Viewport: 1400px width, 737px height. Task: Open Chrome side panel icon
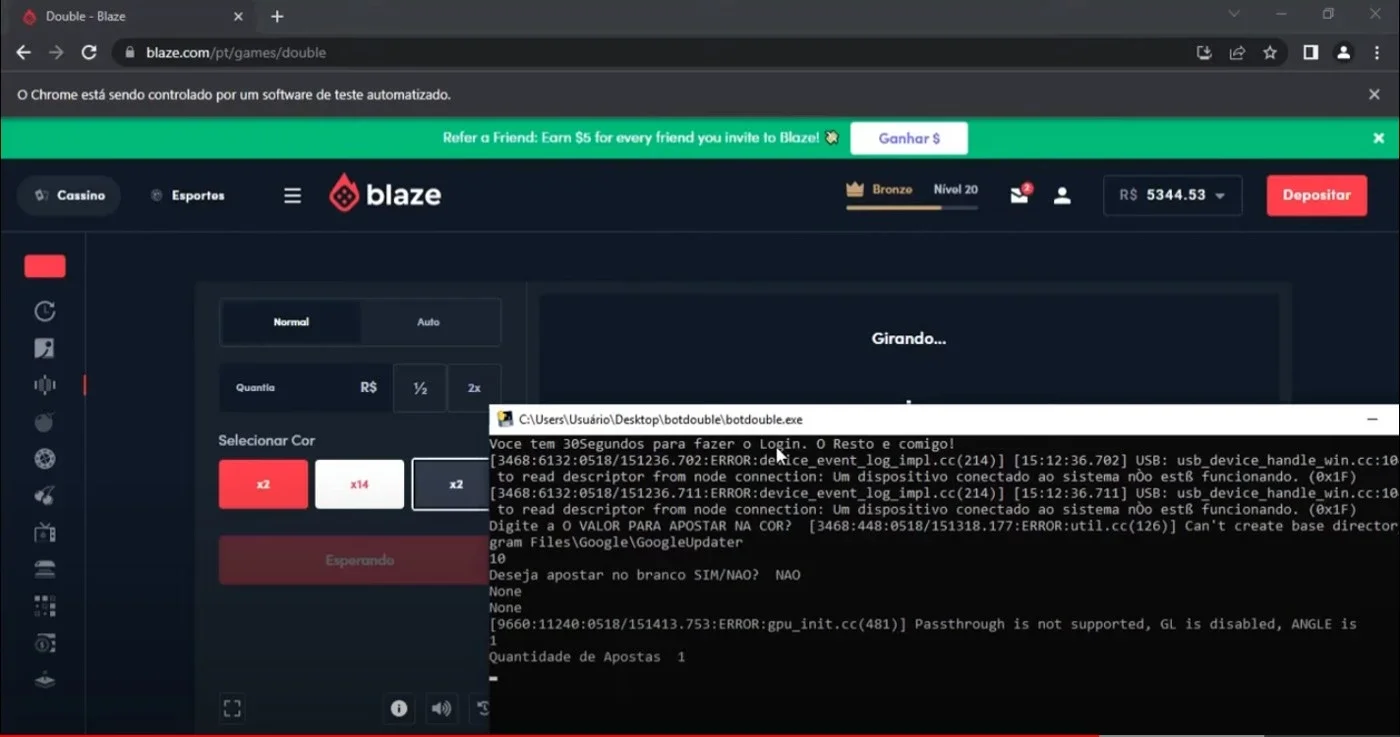click(1311, 53)
